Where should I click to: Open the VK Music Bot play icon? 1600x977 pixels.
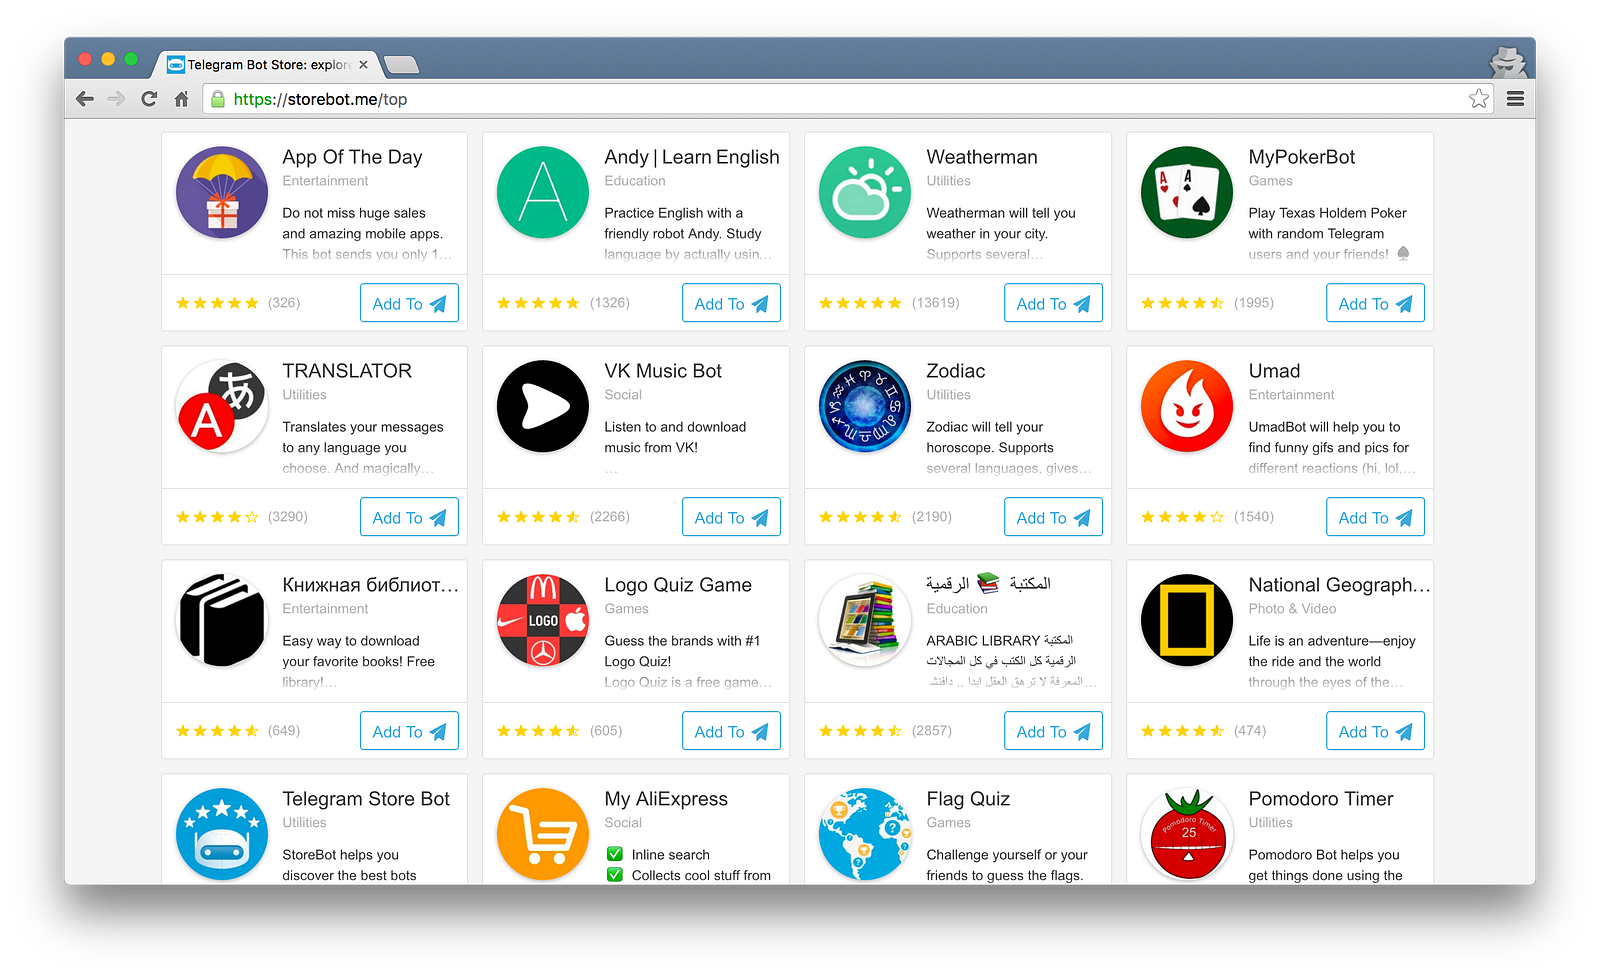pyautogui.click(x=543, y=406)
